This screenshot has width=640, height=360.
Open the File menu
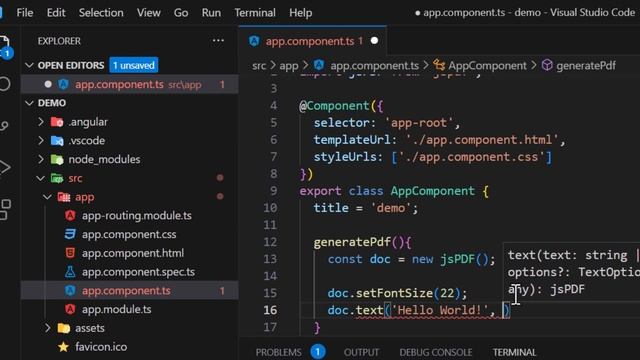(x=25, y=13)
